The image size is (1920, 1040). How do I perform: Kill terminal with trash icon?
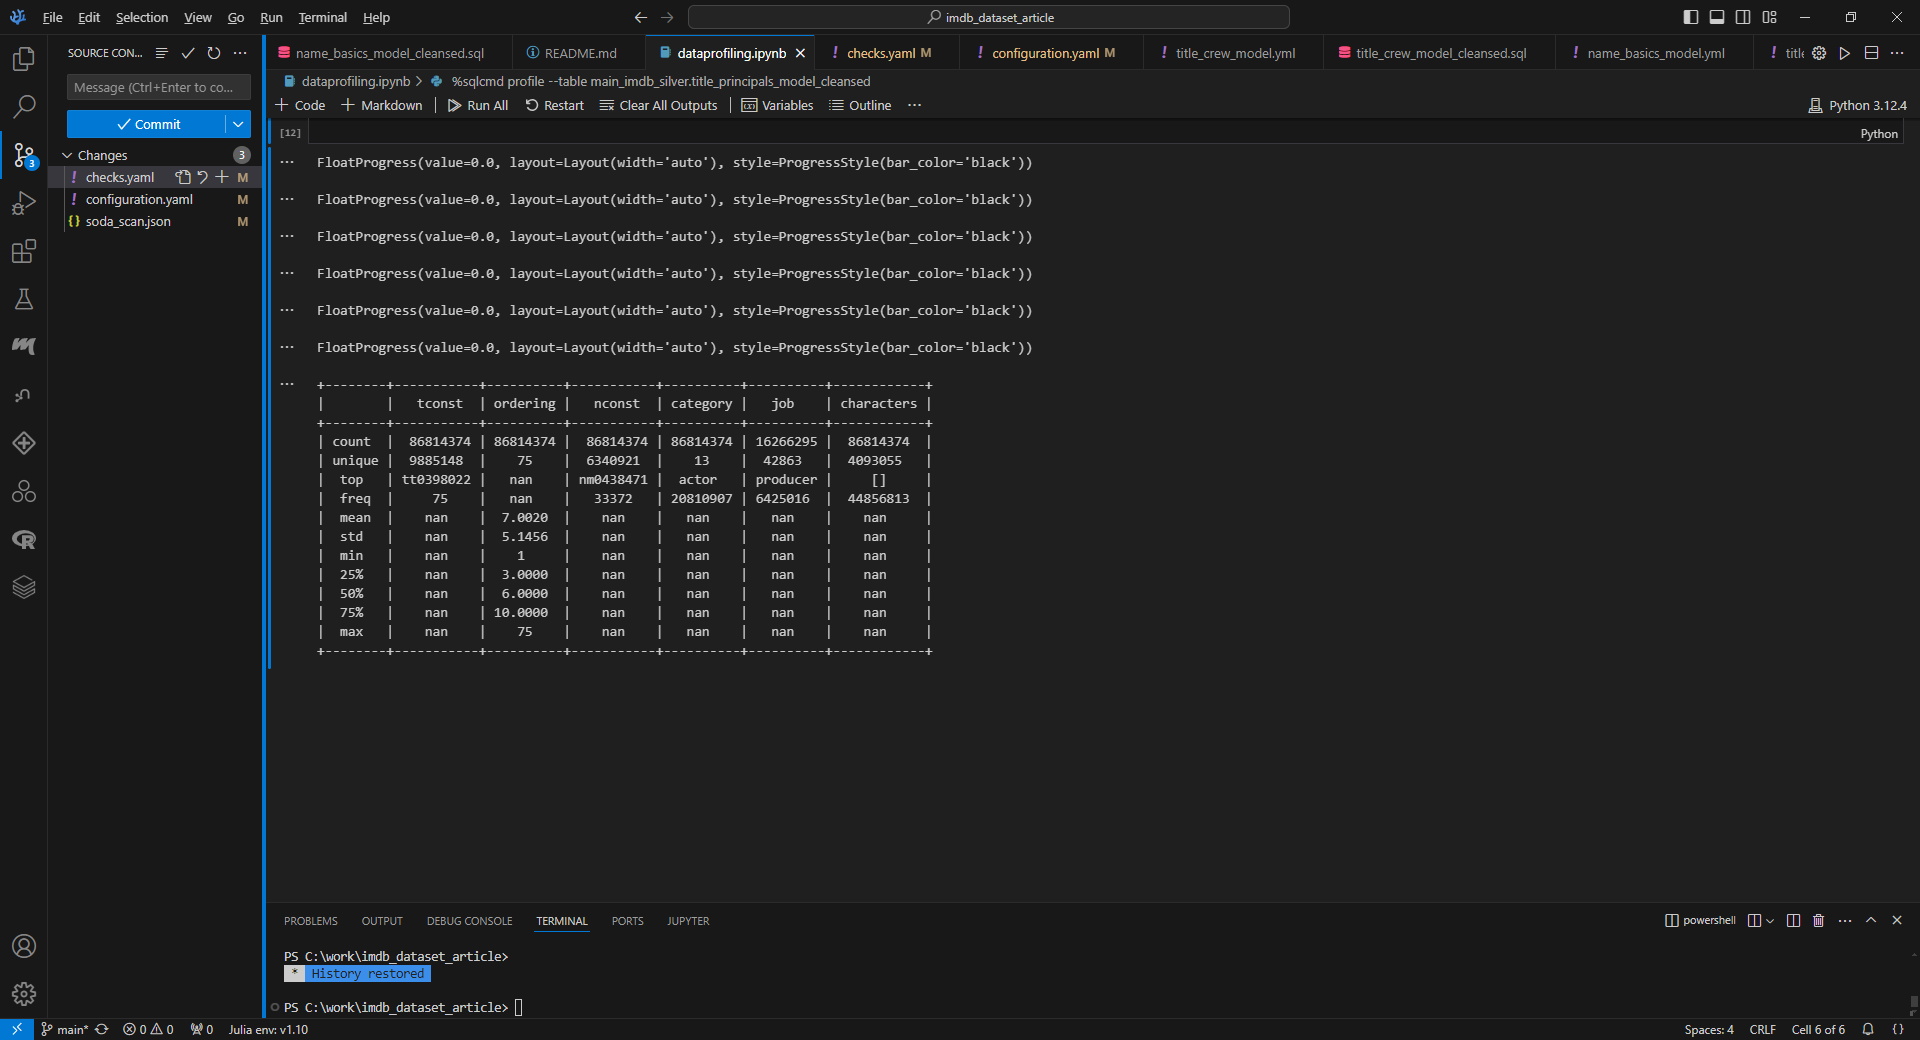pos(1819,920)
